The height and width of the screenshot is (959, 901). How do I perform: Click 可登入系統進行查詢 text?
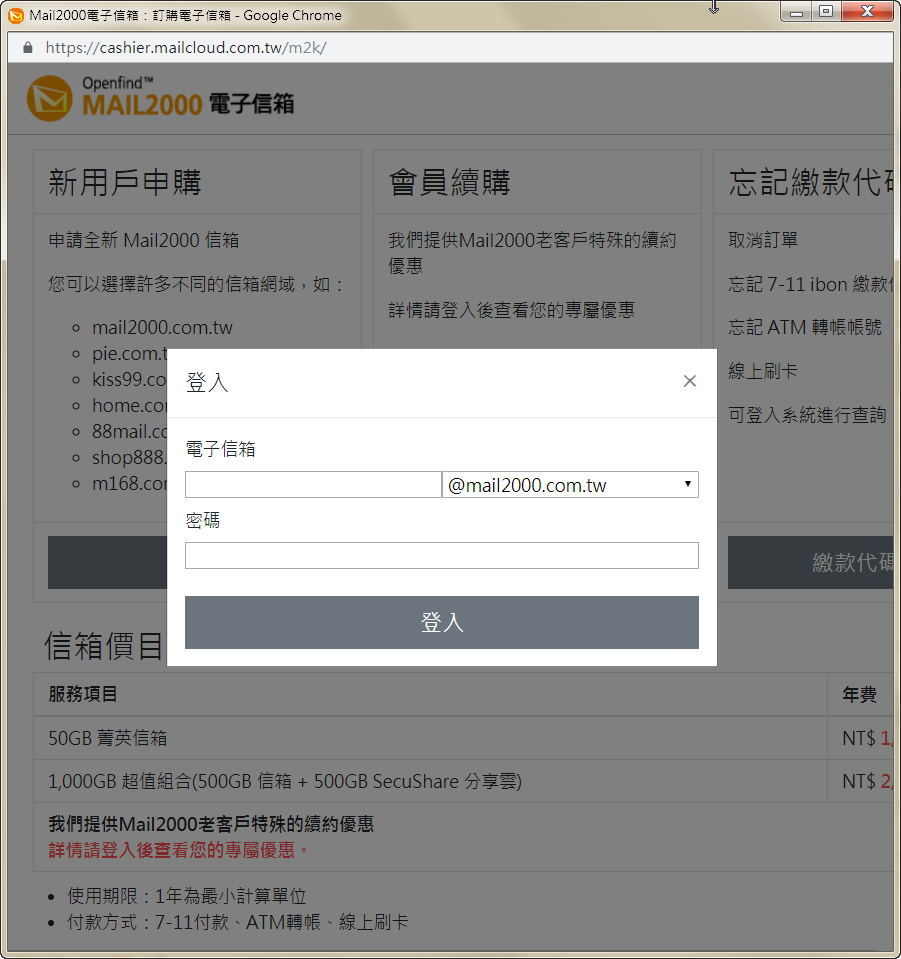tap(807, 415)
